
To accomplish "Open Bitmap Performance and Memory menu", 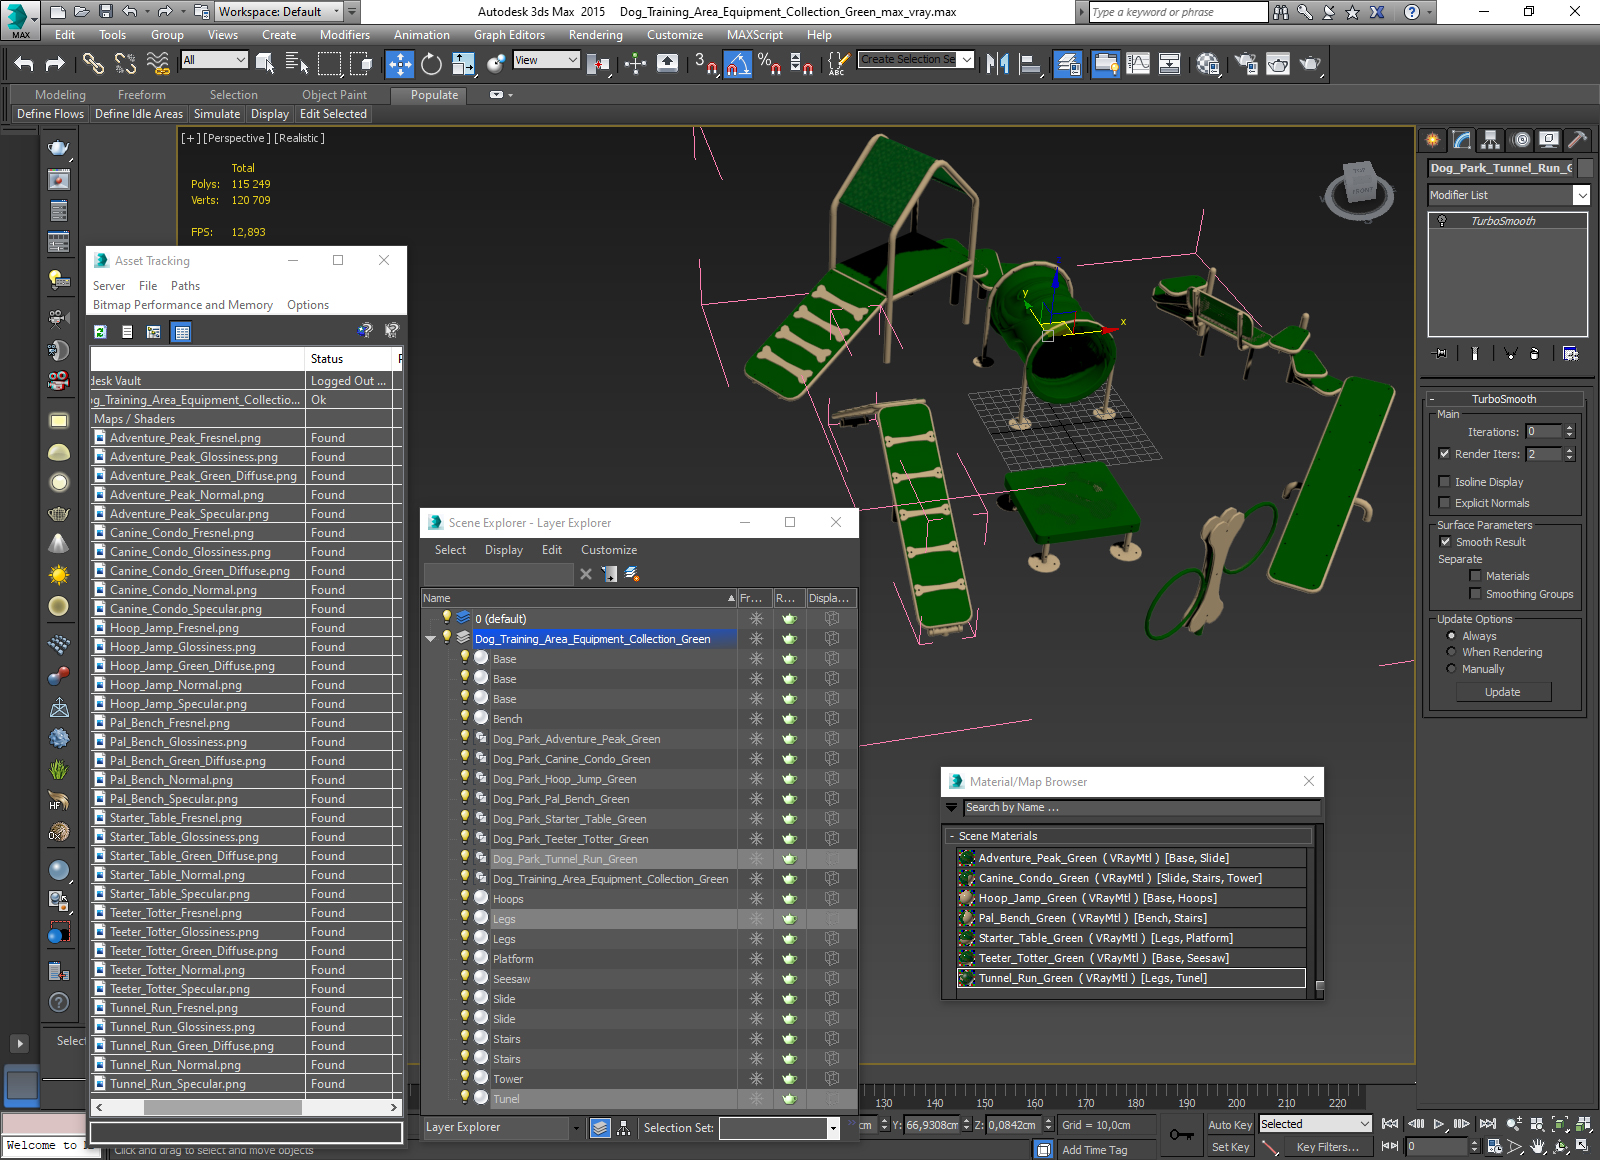I will click(183, 305).
